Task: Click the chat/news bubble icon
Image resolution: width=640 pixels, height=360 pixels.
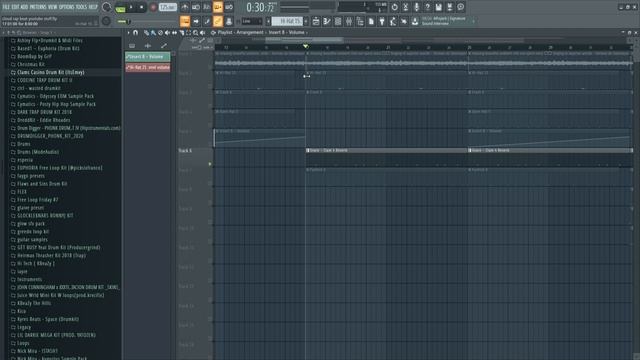Action: coord(460,7)
